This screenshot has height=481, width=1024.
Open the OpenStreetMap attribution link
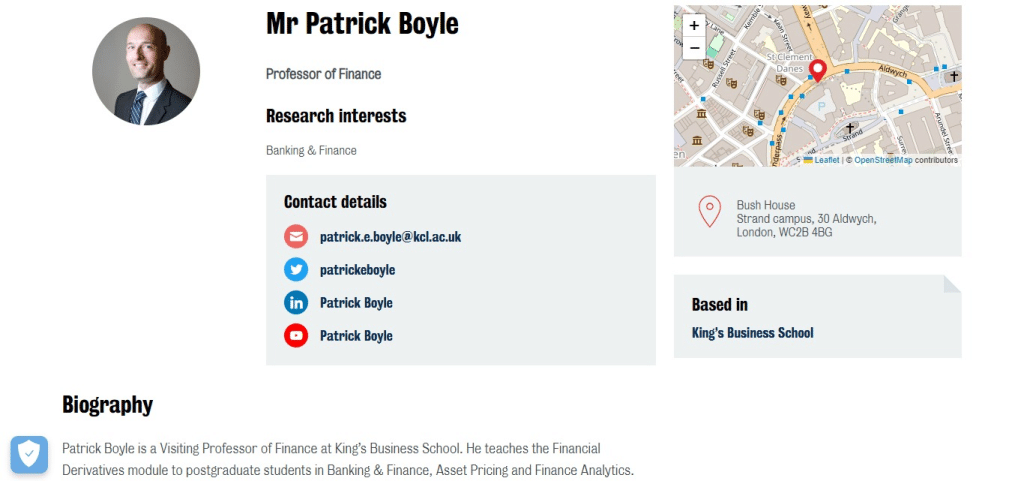pyautogui.click(x=884, y=160)
